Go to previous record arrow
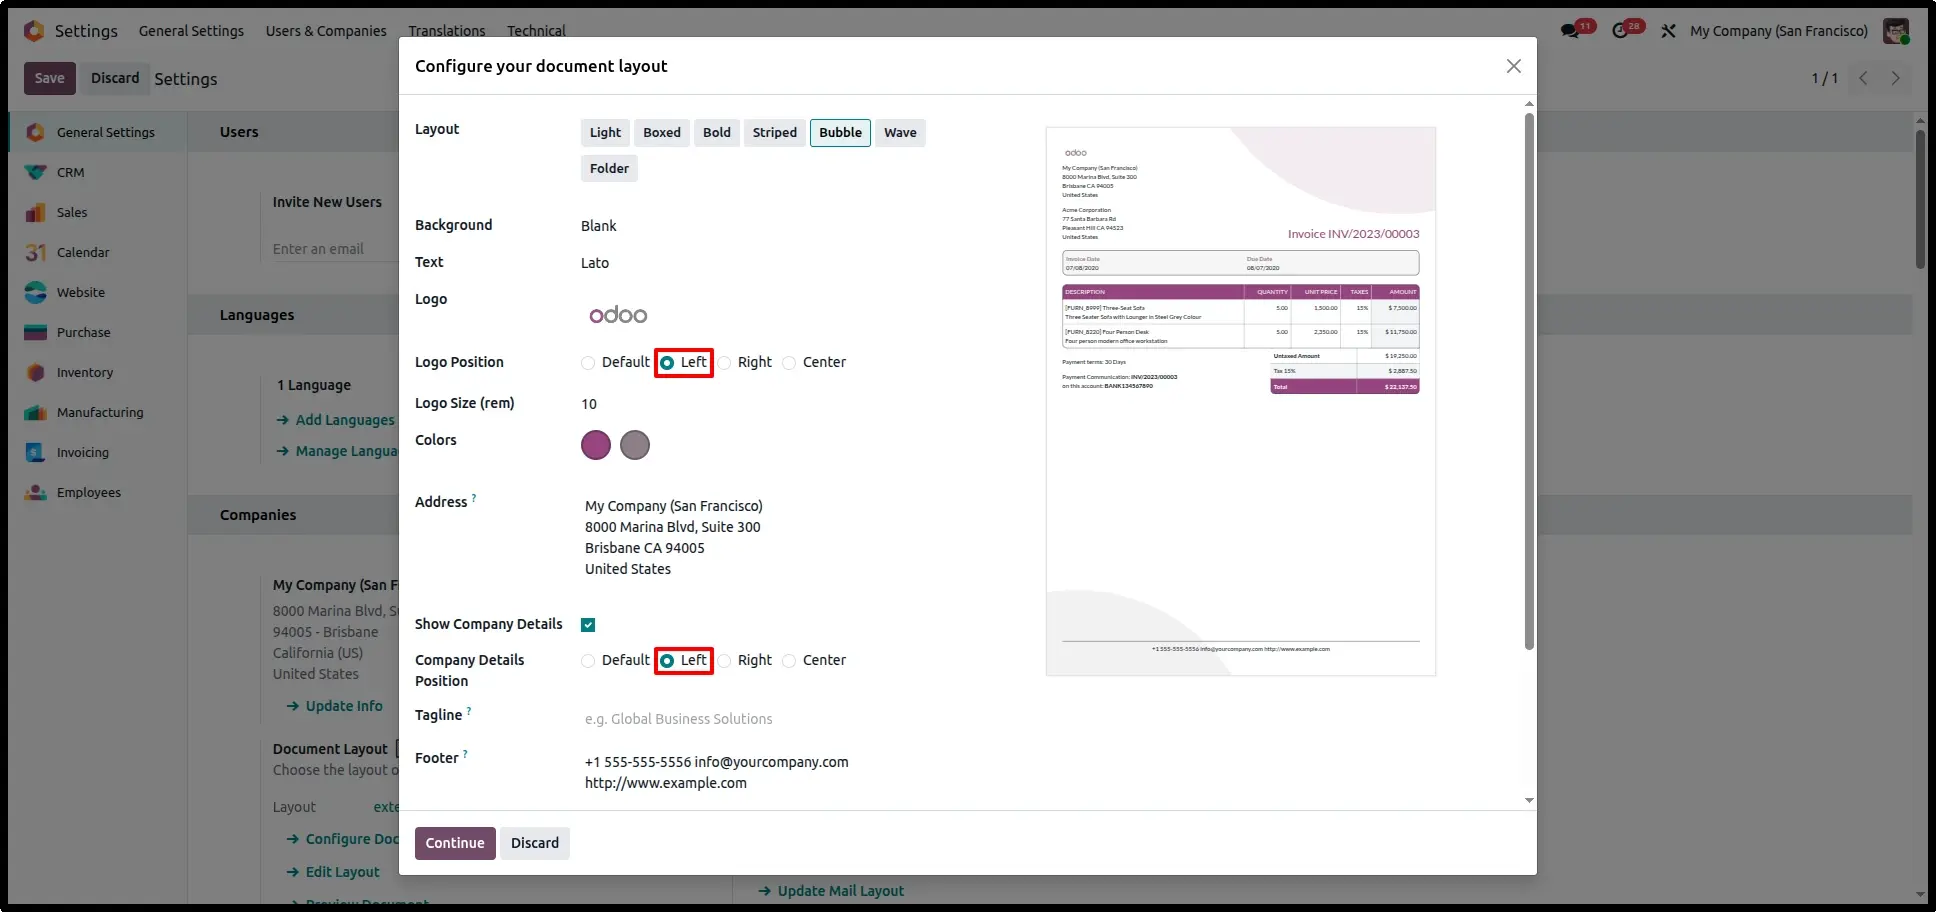Image resolution: width=1938 pixels, height=912 pixels. (x=1863, y=78)
